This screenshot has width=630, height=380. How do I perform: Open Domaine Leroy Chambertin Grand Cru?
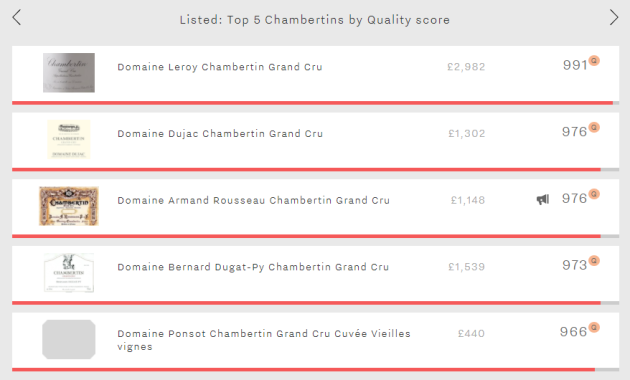coord(220,67)
